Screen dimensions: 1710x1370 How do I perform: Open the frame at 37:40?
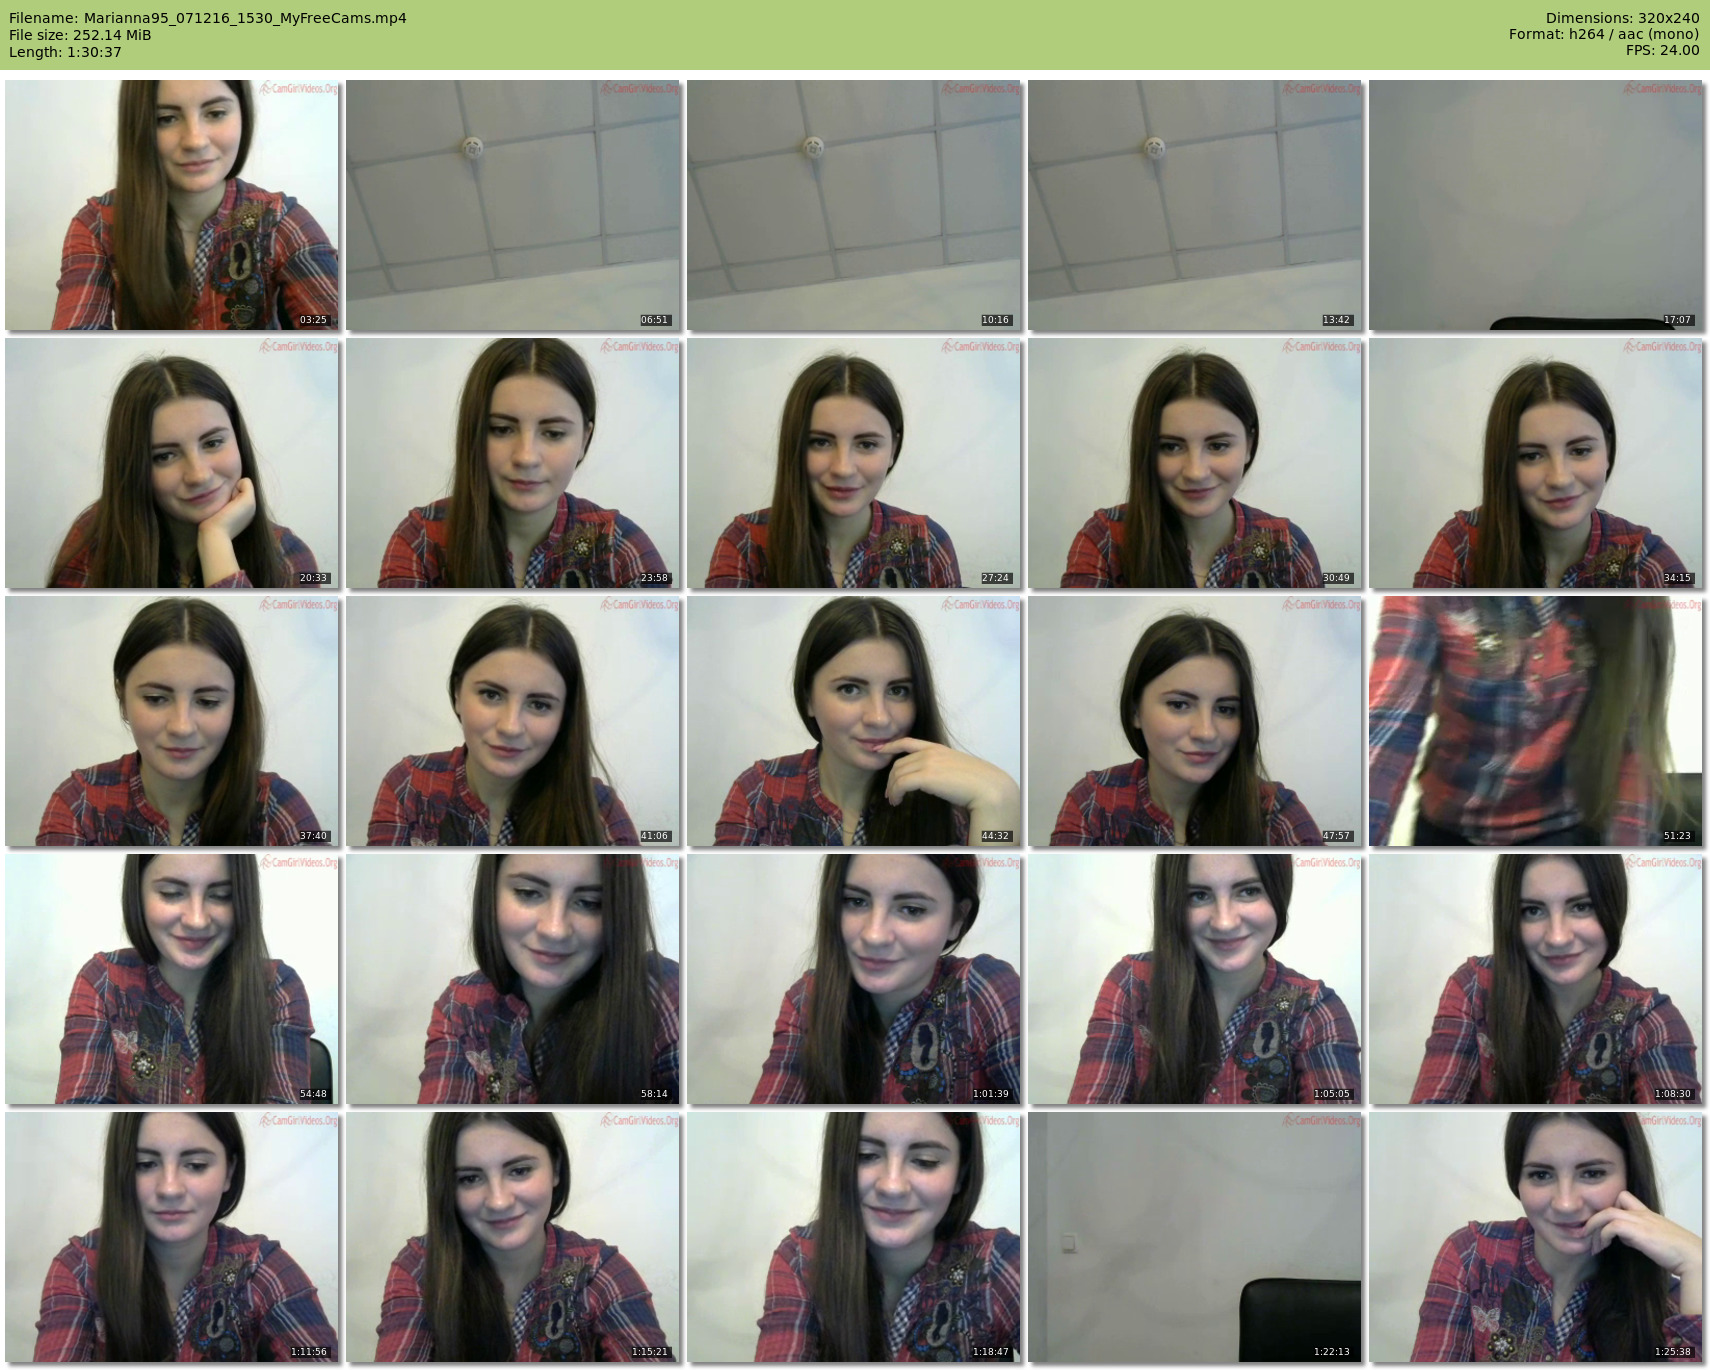[x=172, y=721]
